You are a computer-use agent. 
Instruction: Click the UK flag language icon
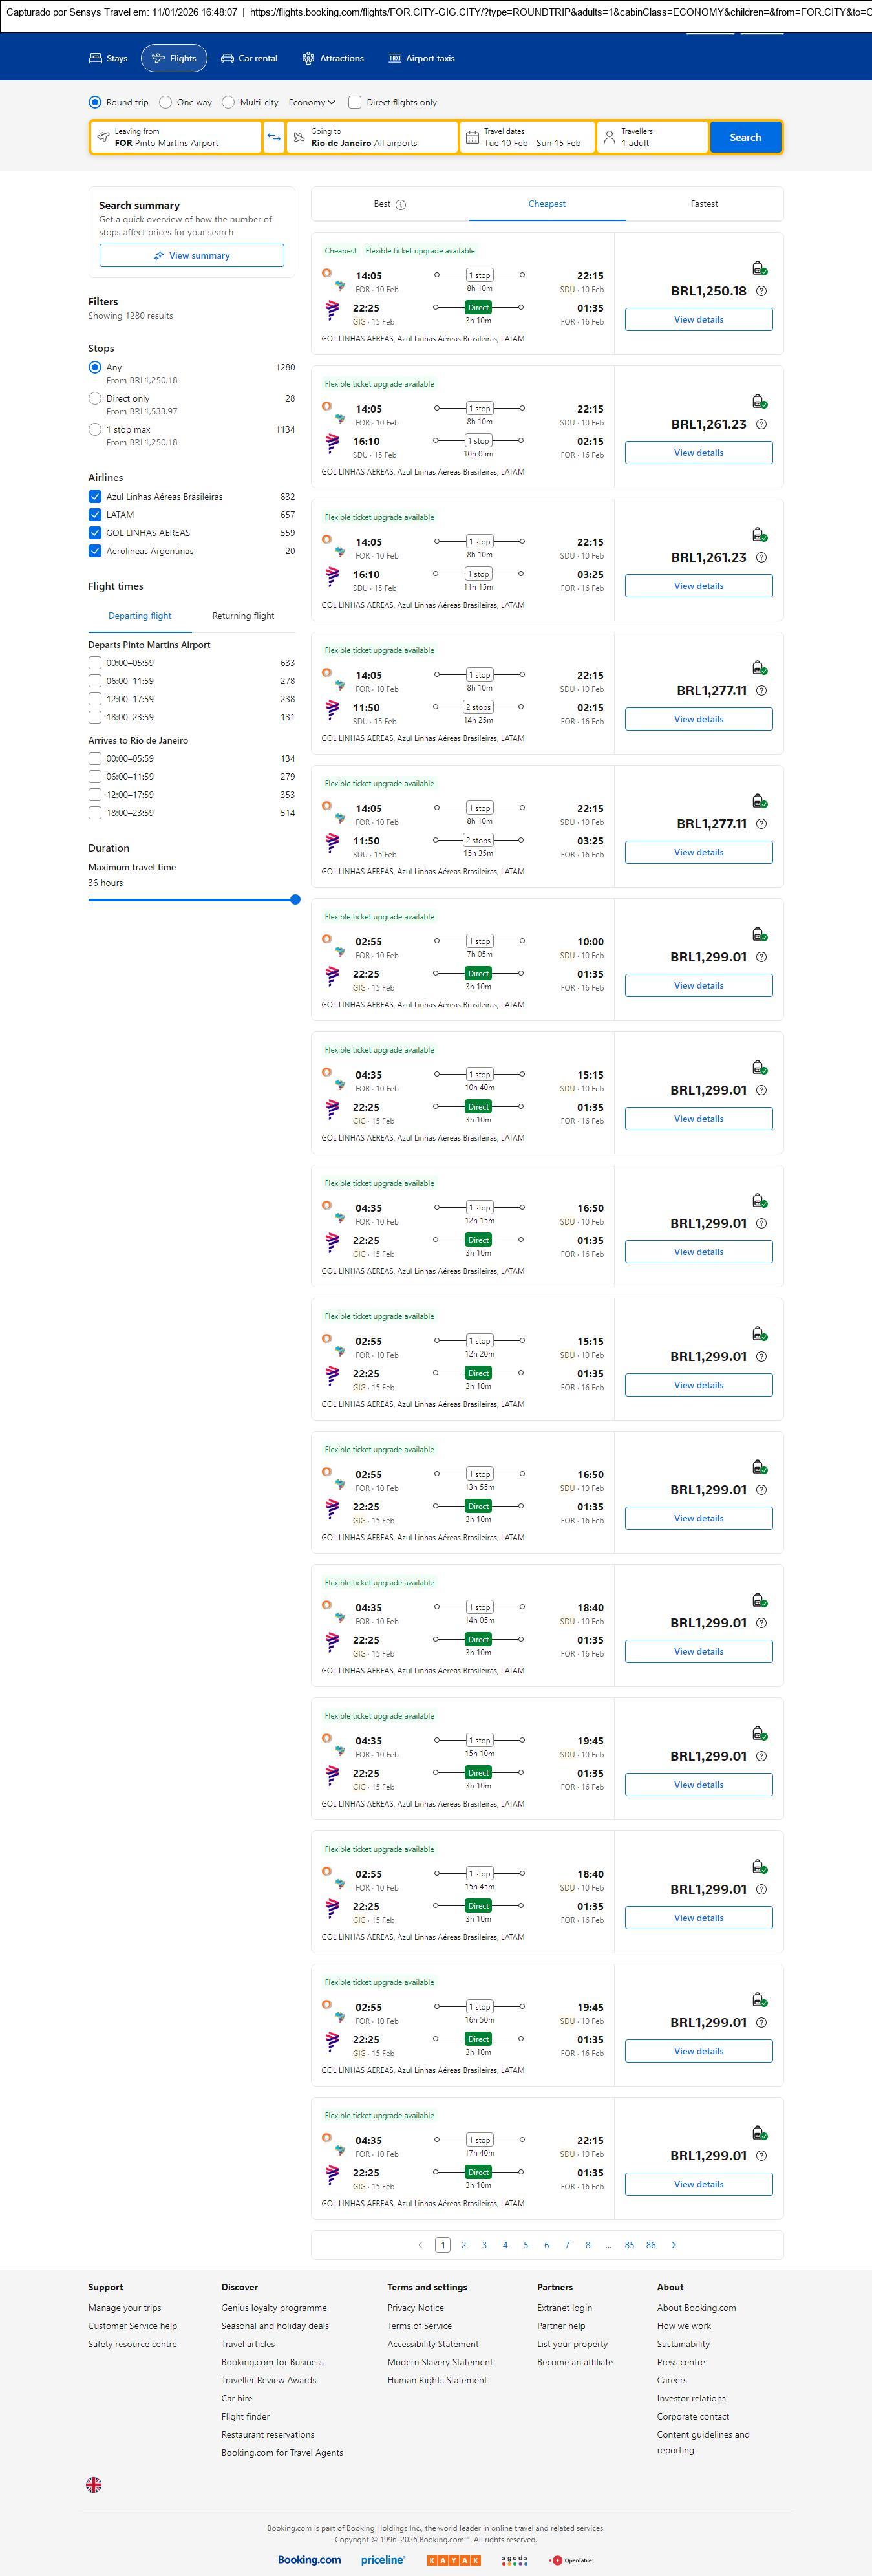(94, 2484)
